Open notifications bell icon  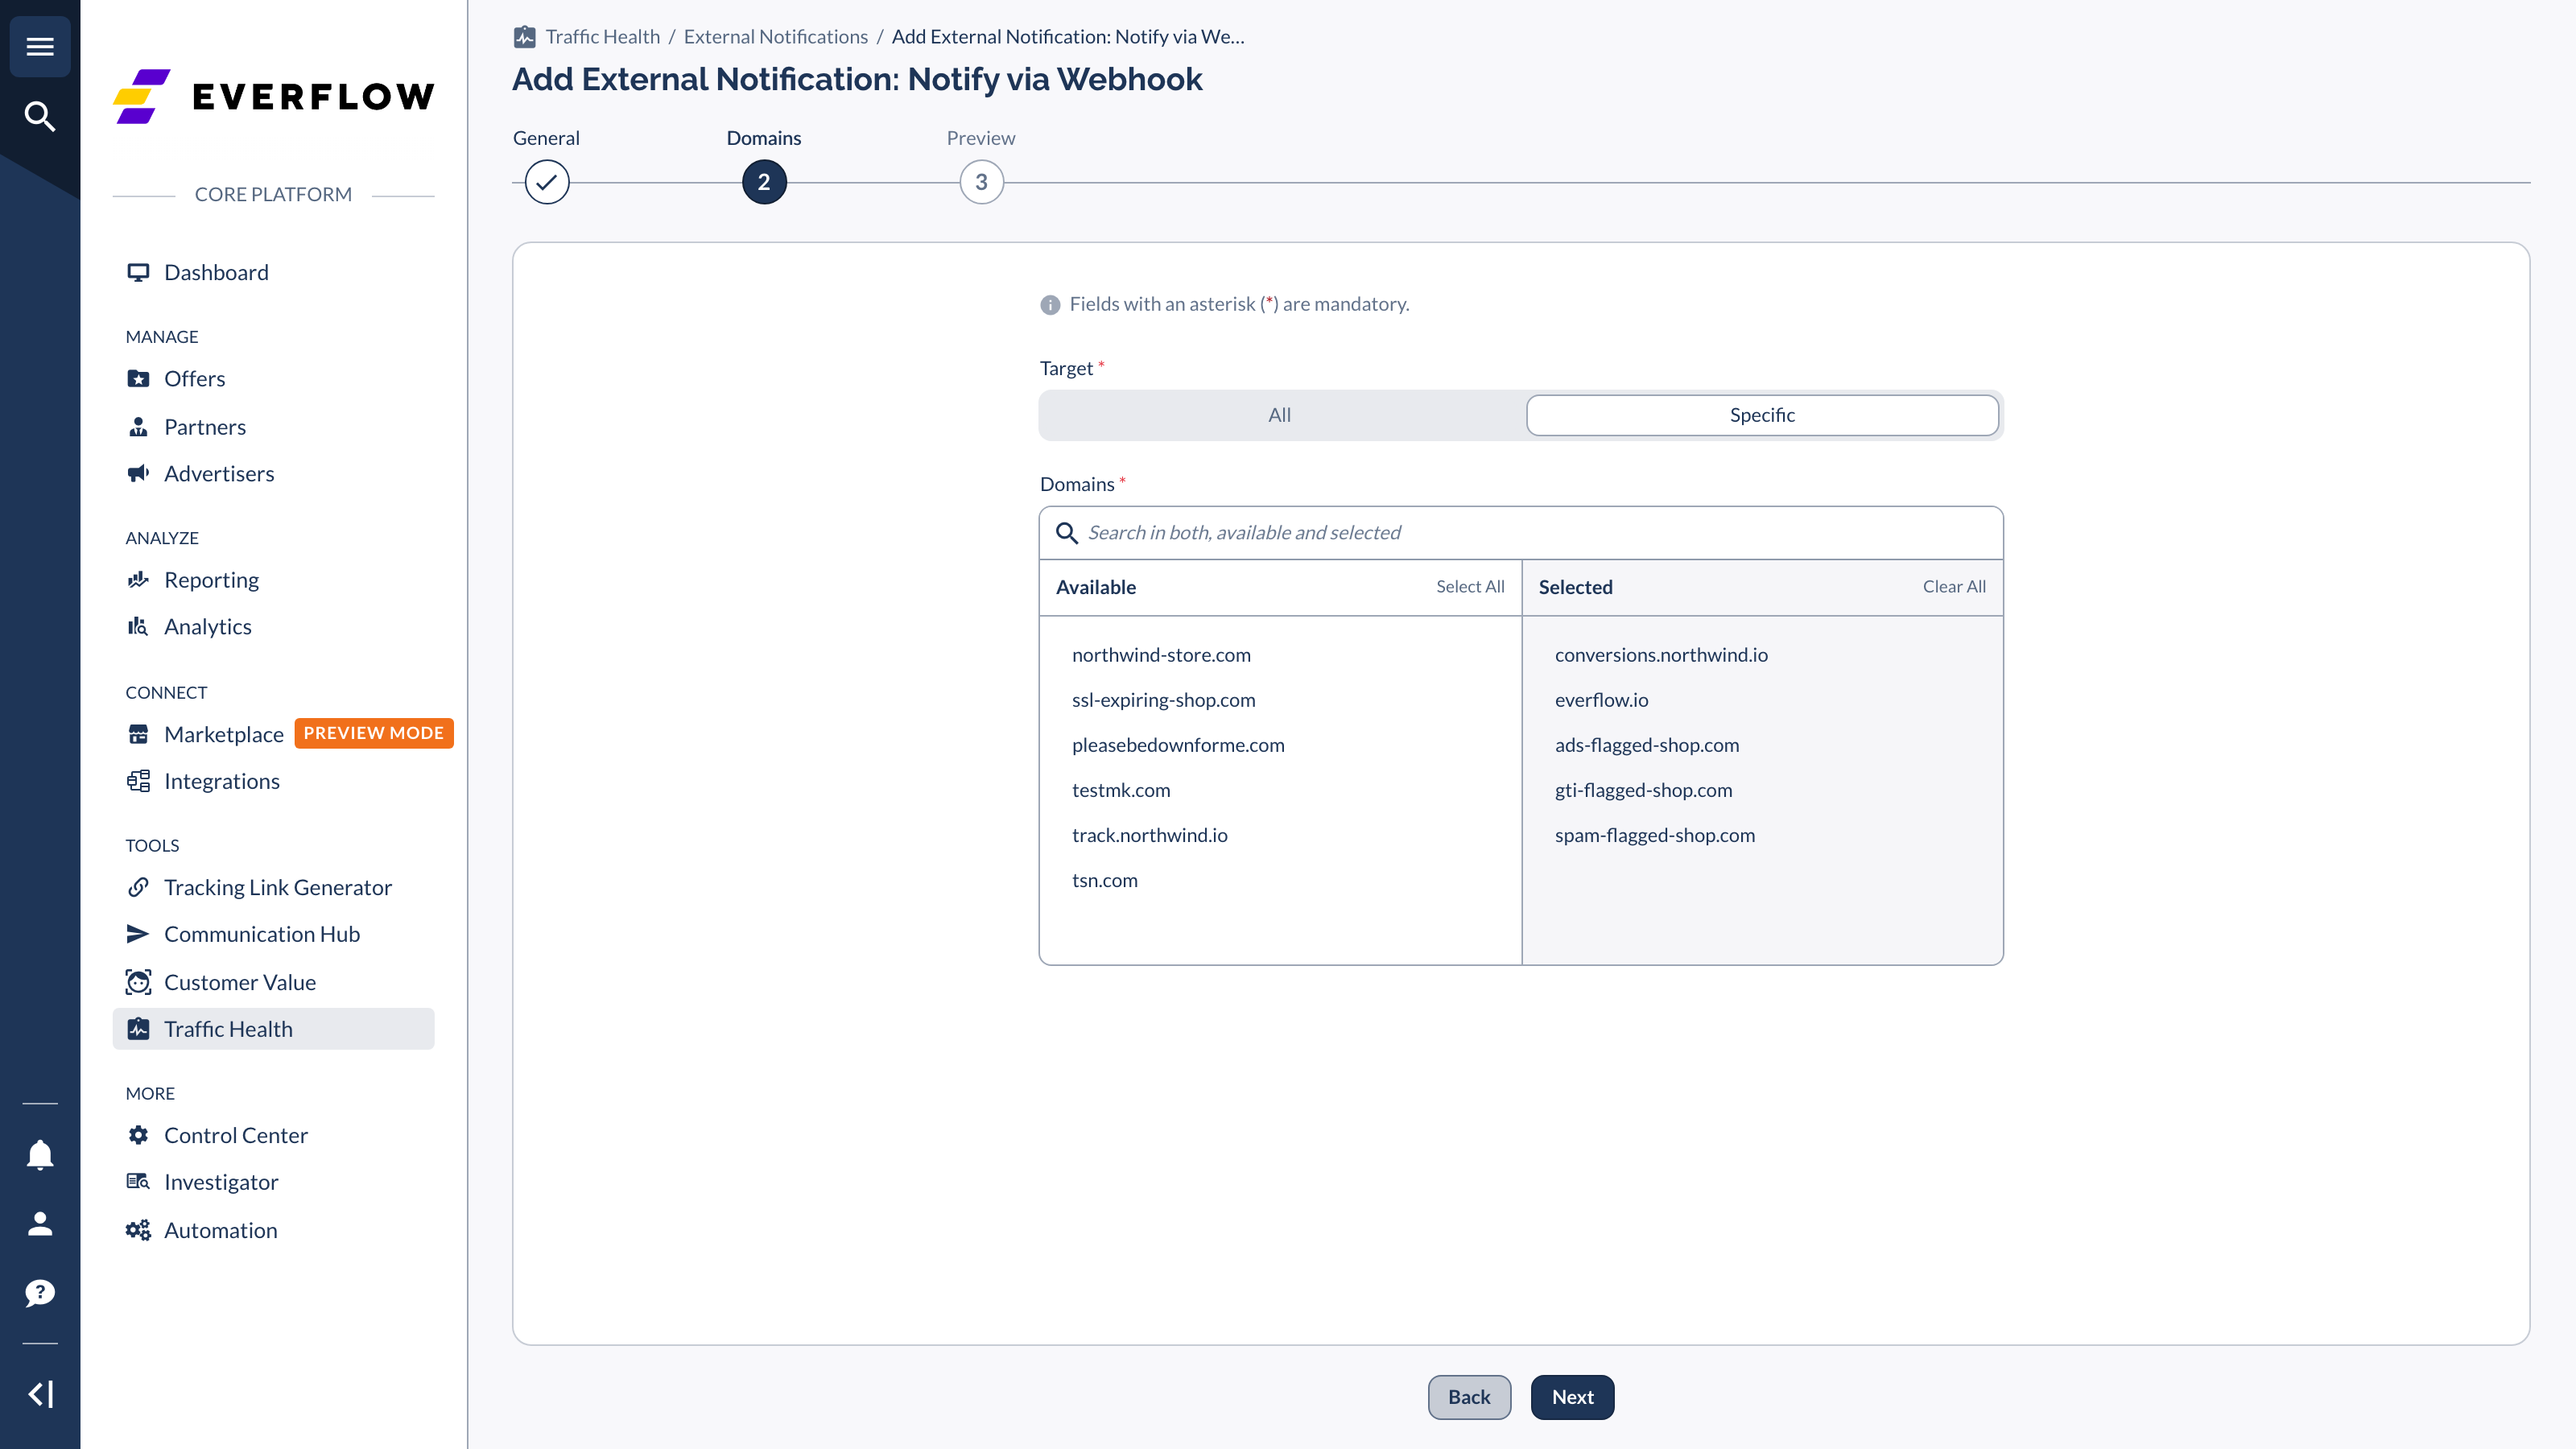(40, 1154)
